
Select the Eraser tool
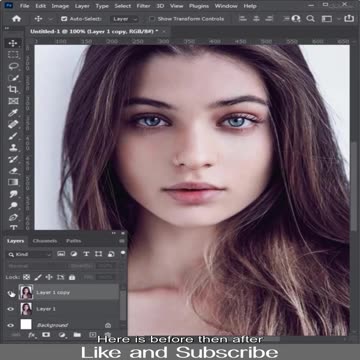click(x=13, y=171)
